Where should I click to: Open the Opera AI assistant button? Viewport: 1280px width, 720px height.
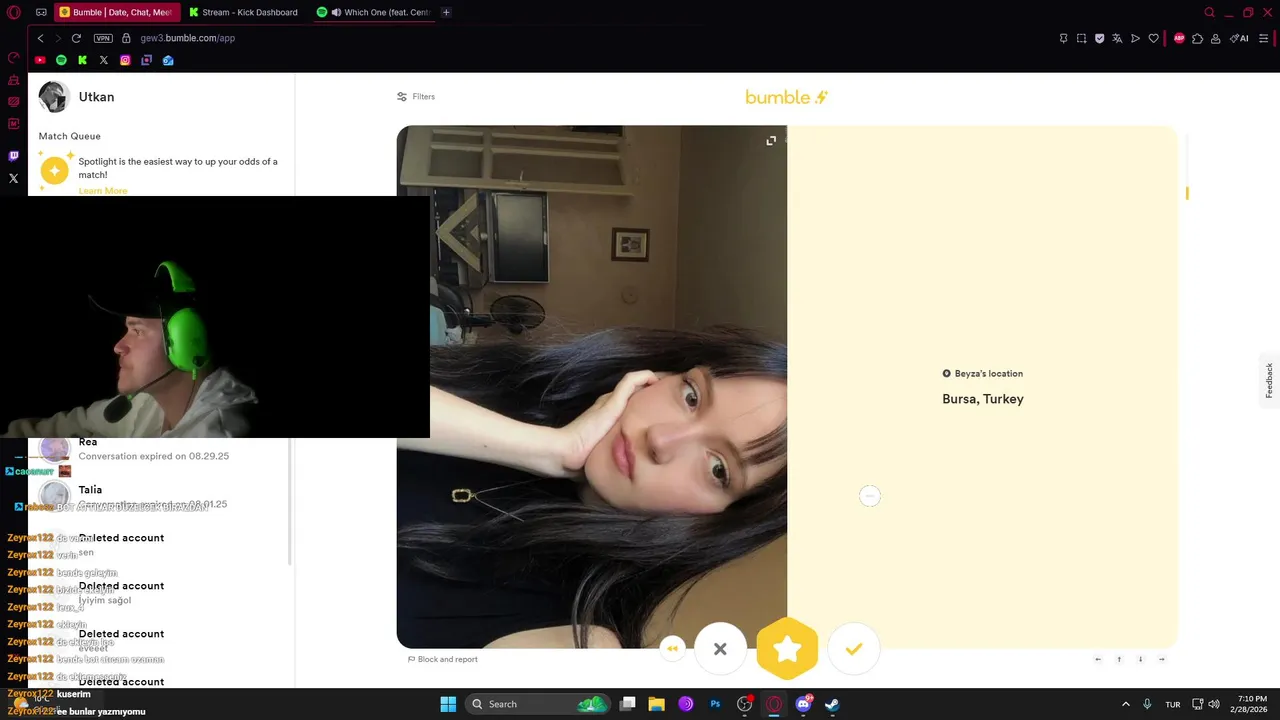click(1239, 38)
